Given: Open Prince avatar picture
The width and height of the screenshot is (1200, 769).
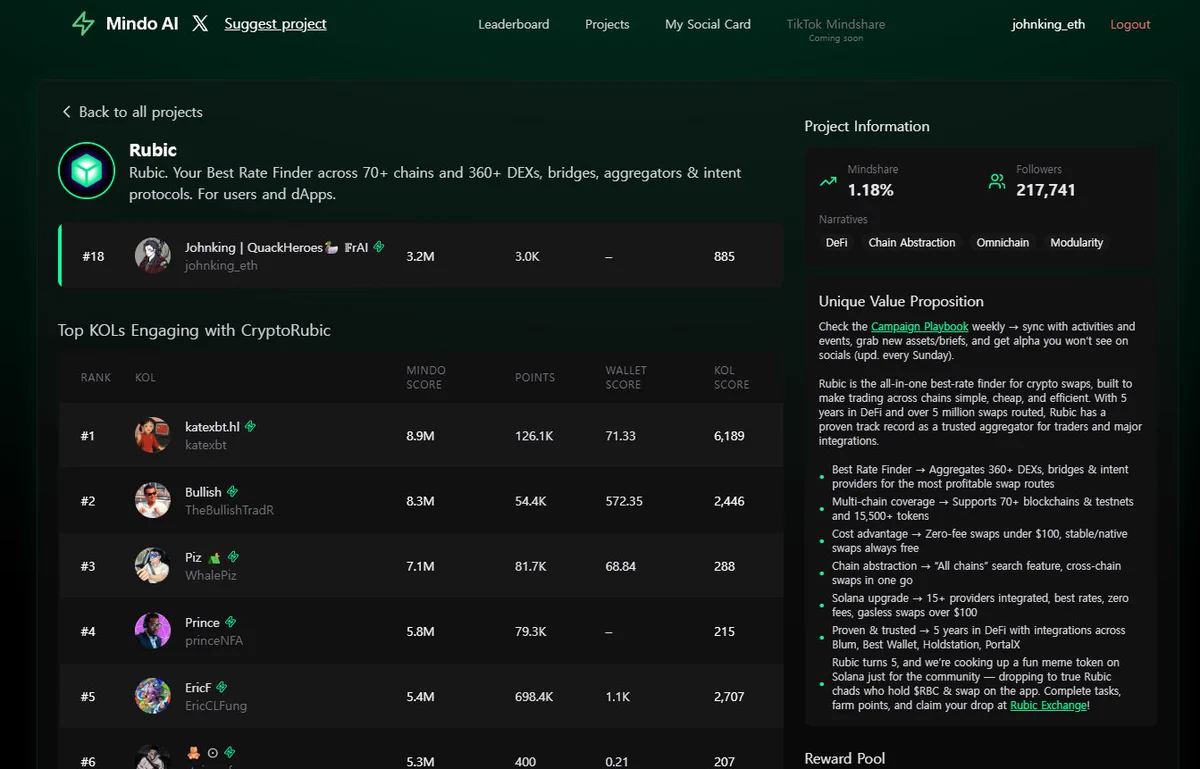Looking at the screenshot, I should (x=152, y=631).
